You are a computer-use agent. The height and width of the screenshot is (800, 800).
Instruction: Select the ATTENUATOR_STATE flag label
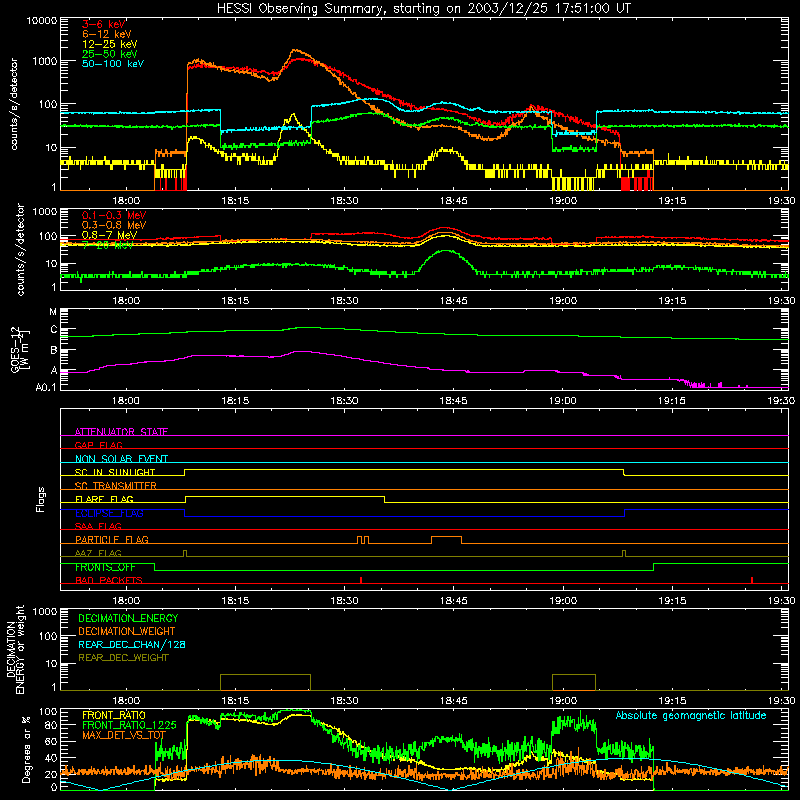click(x=121, y=432)
